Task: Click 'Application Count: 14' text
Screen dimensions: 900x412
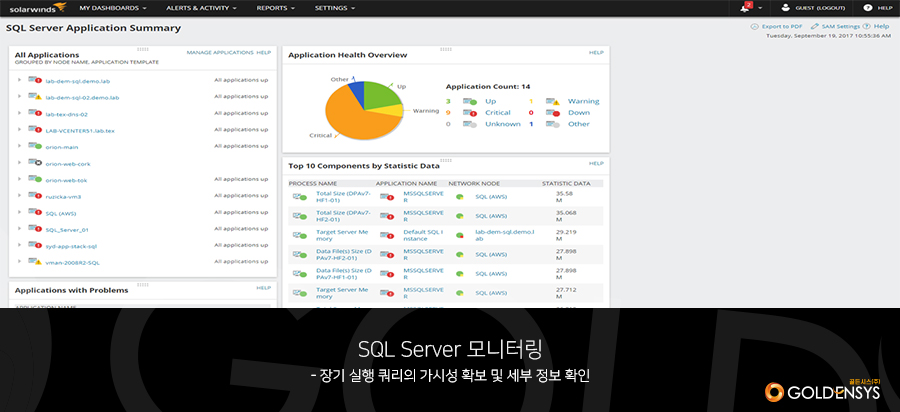Action: (x=488, y=87)
